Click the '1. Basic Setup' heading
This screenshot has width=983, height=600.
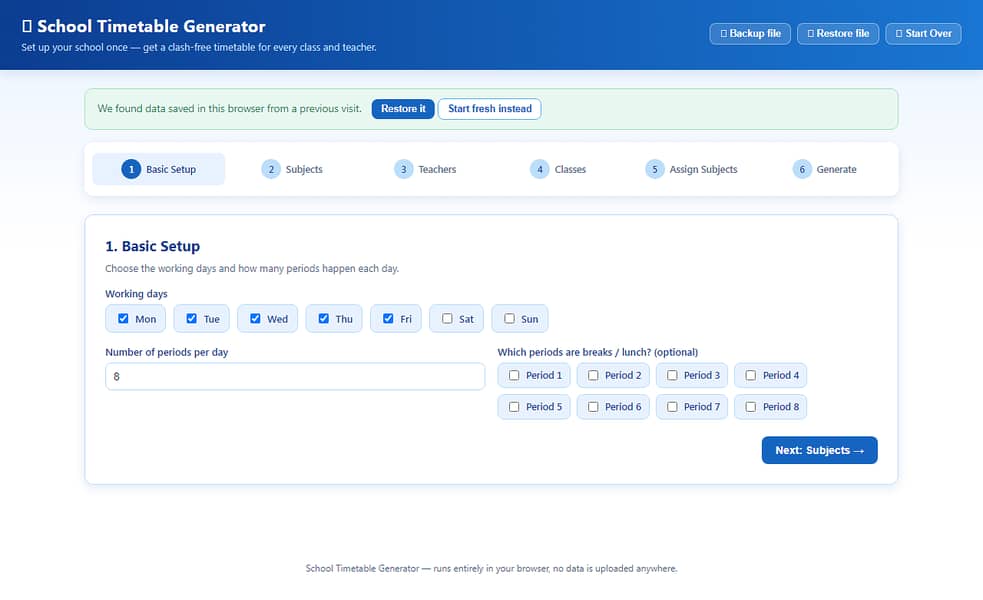[152, 246]
